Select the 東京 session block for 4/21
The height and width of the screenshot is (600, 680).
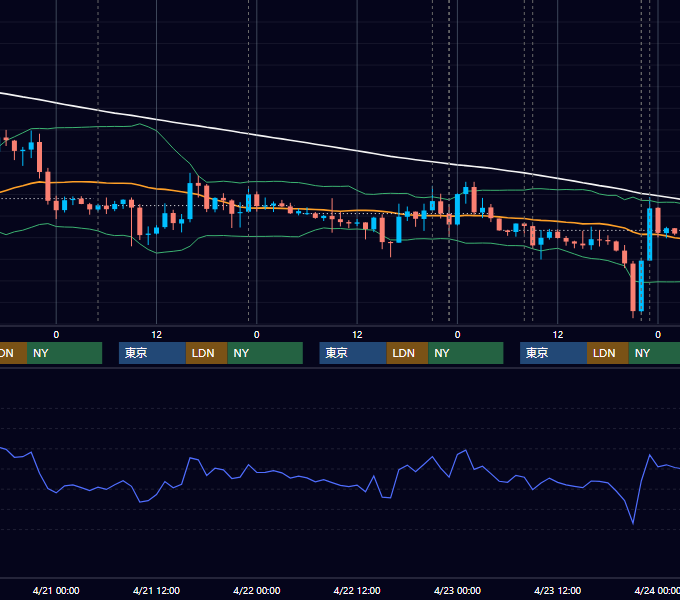(x=152, y=353)
